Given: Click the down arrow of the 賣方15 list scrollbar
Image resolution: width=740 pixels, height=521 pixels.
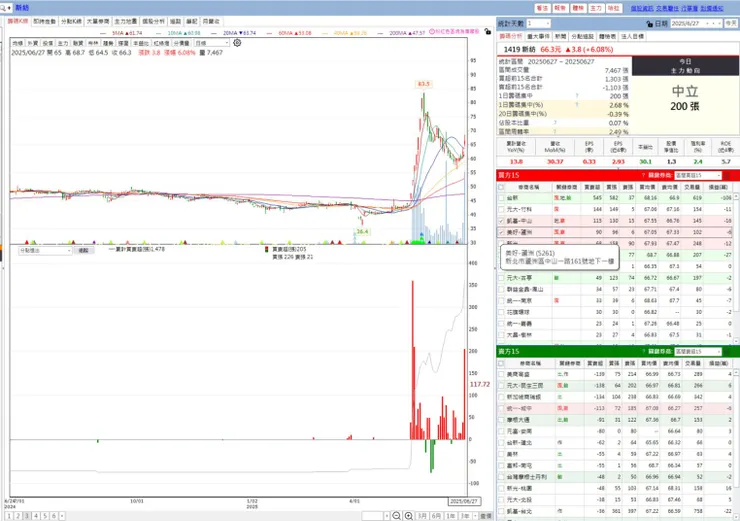Looking at the screenshot, I should [736, 517].
